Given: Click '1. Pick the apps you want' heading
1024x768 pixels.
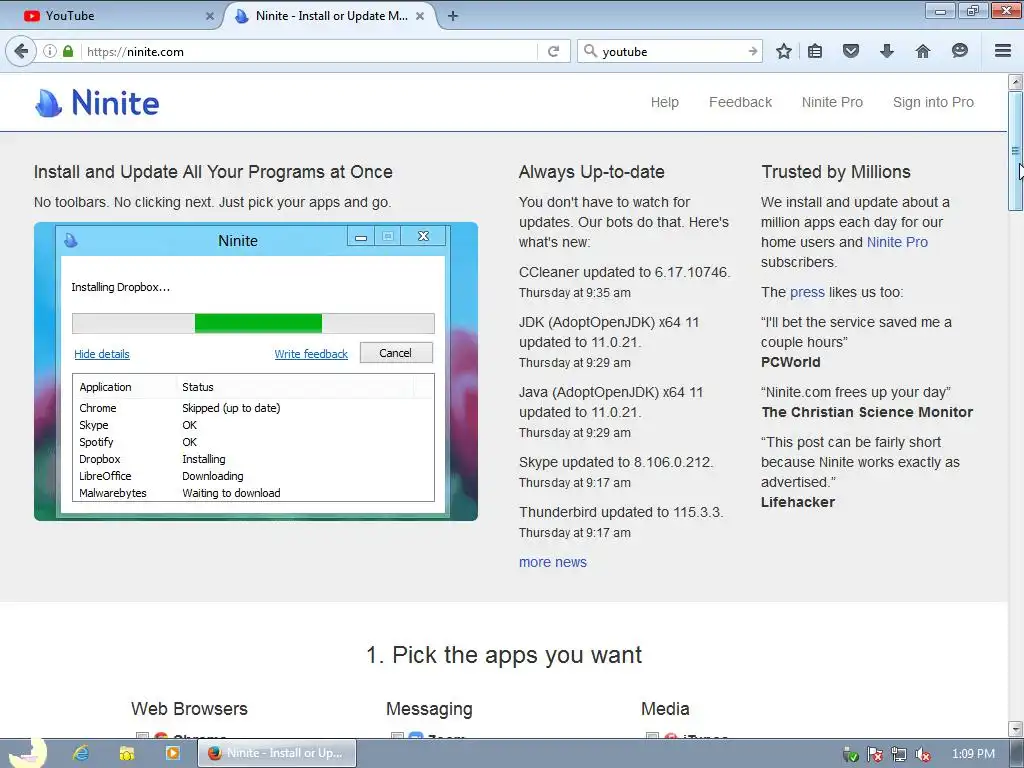Looking at the screenshot, I should (x=504, y=654).
